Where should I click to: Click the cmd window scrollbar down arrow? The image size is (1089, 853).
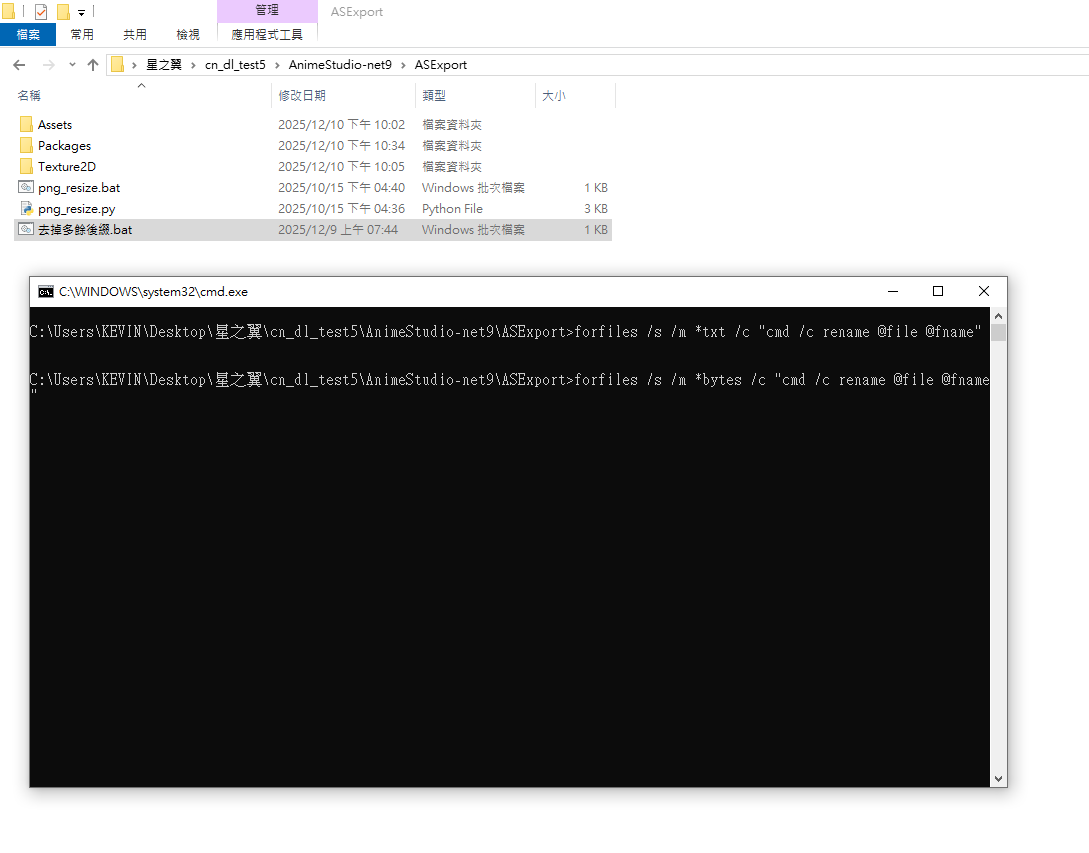click(x=998, y=778)
